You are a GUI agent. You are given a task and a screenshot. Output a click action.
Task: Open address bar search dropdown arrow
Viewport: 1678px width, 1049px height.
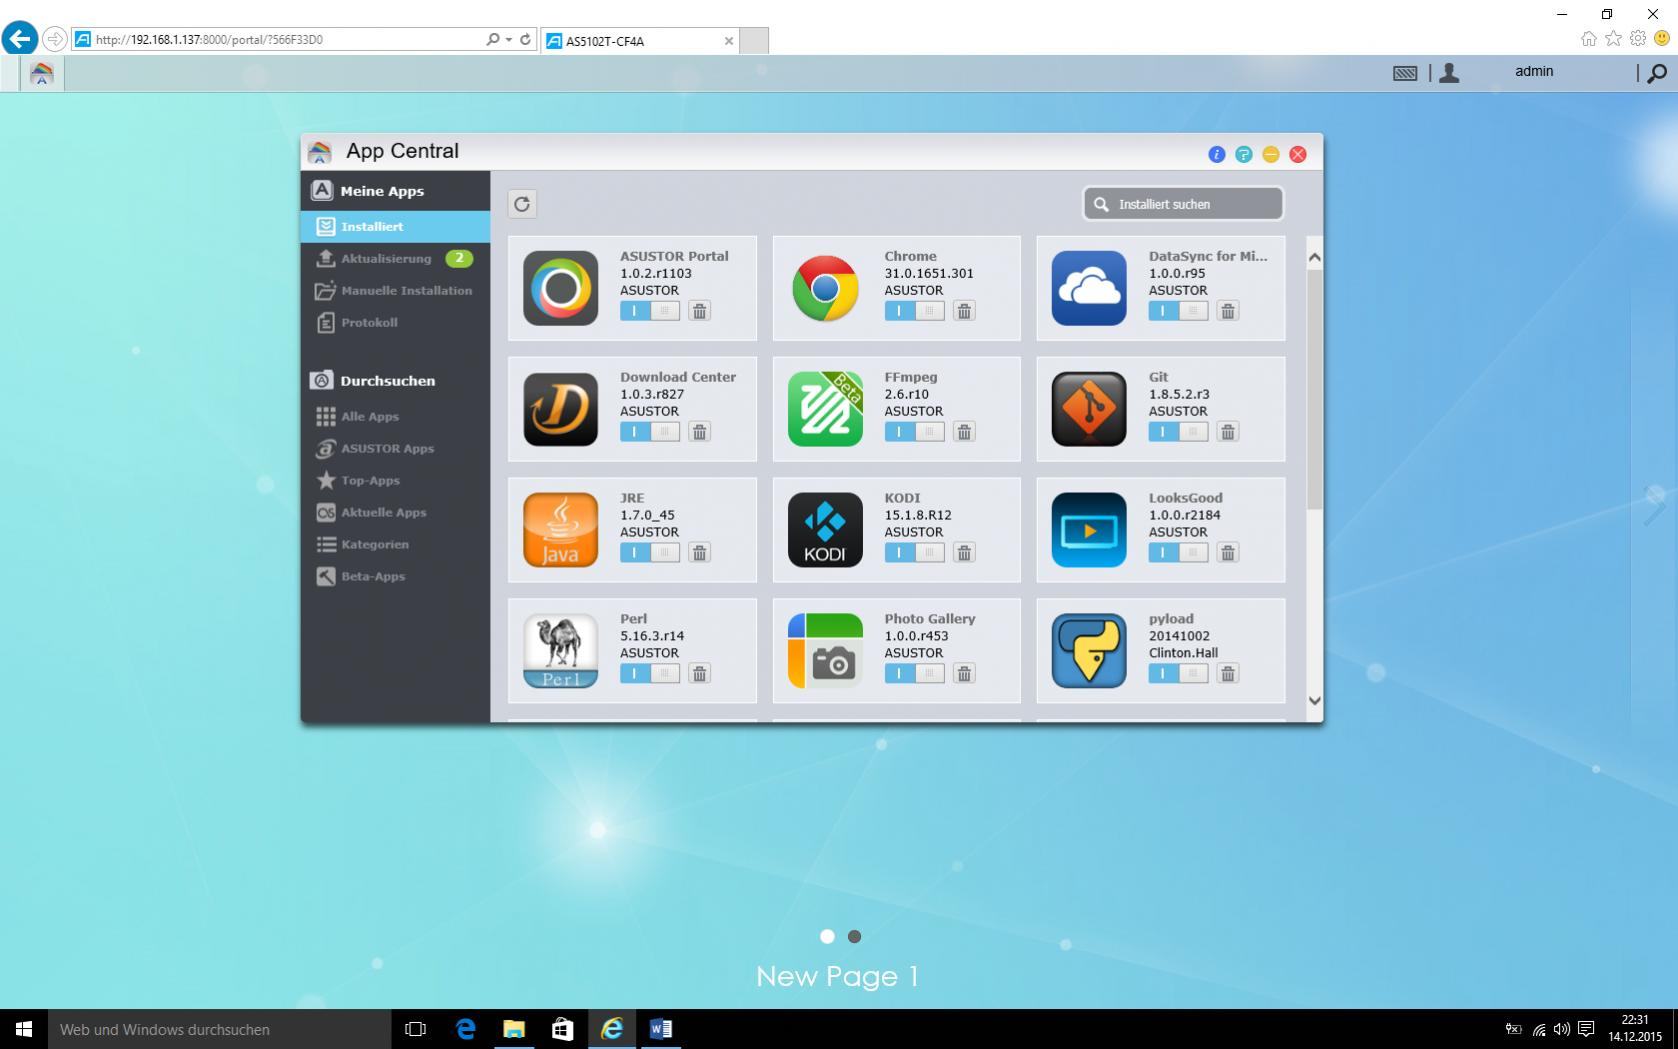(509, 40)
